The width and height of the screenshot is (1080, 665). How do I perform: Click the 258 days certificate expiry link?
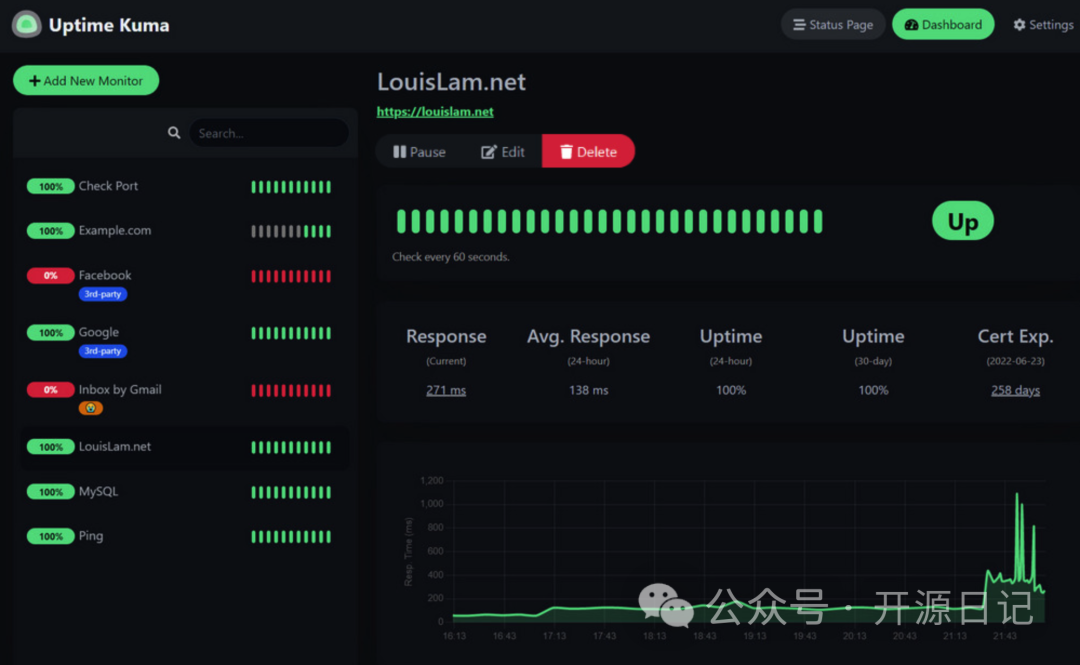(x=1015, y=390)
